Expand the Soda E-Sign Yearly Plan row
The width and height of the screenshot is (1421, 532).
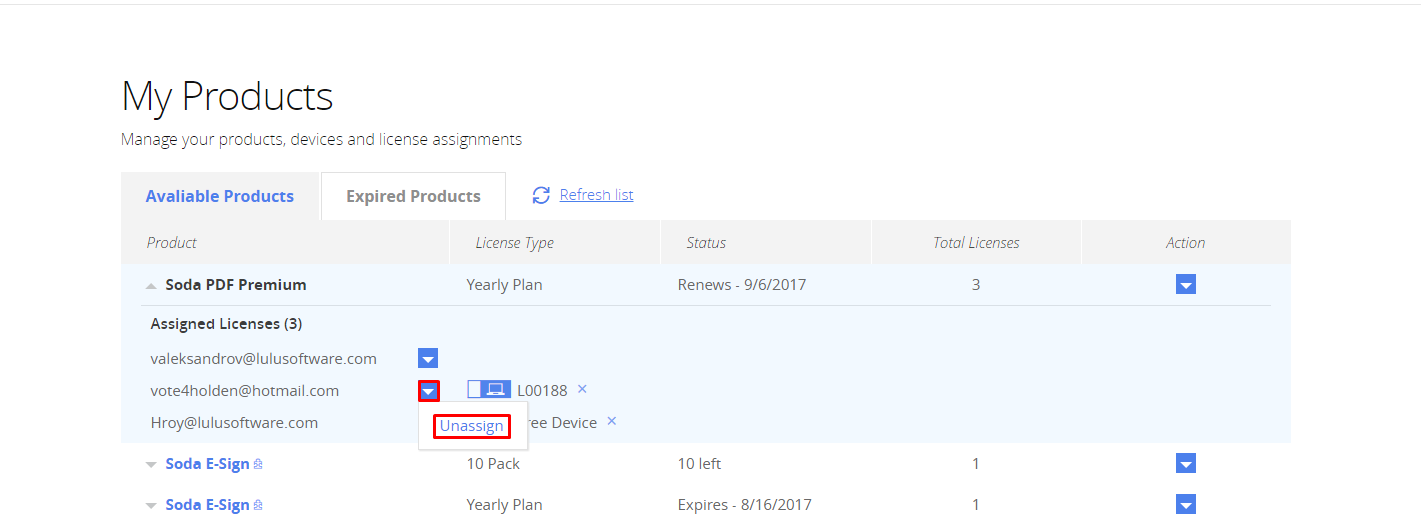151,505
